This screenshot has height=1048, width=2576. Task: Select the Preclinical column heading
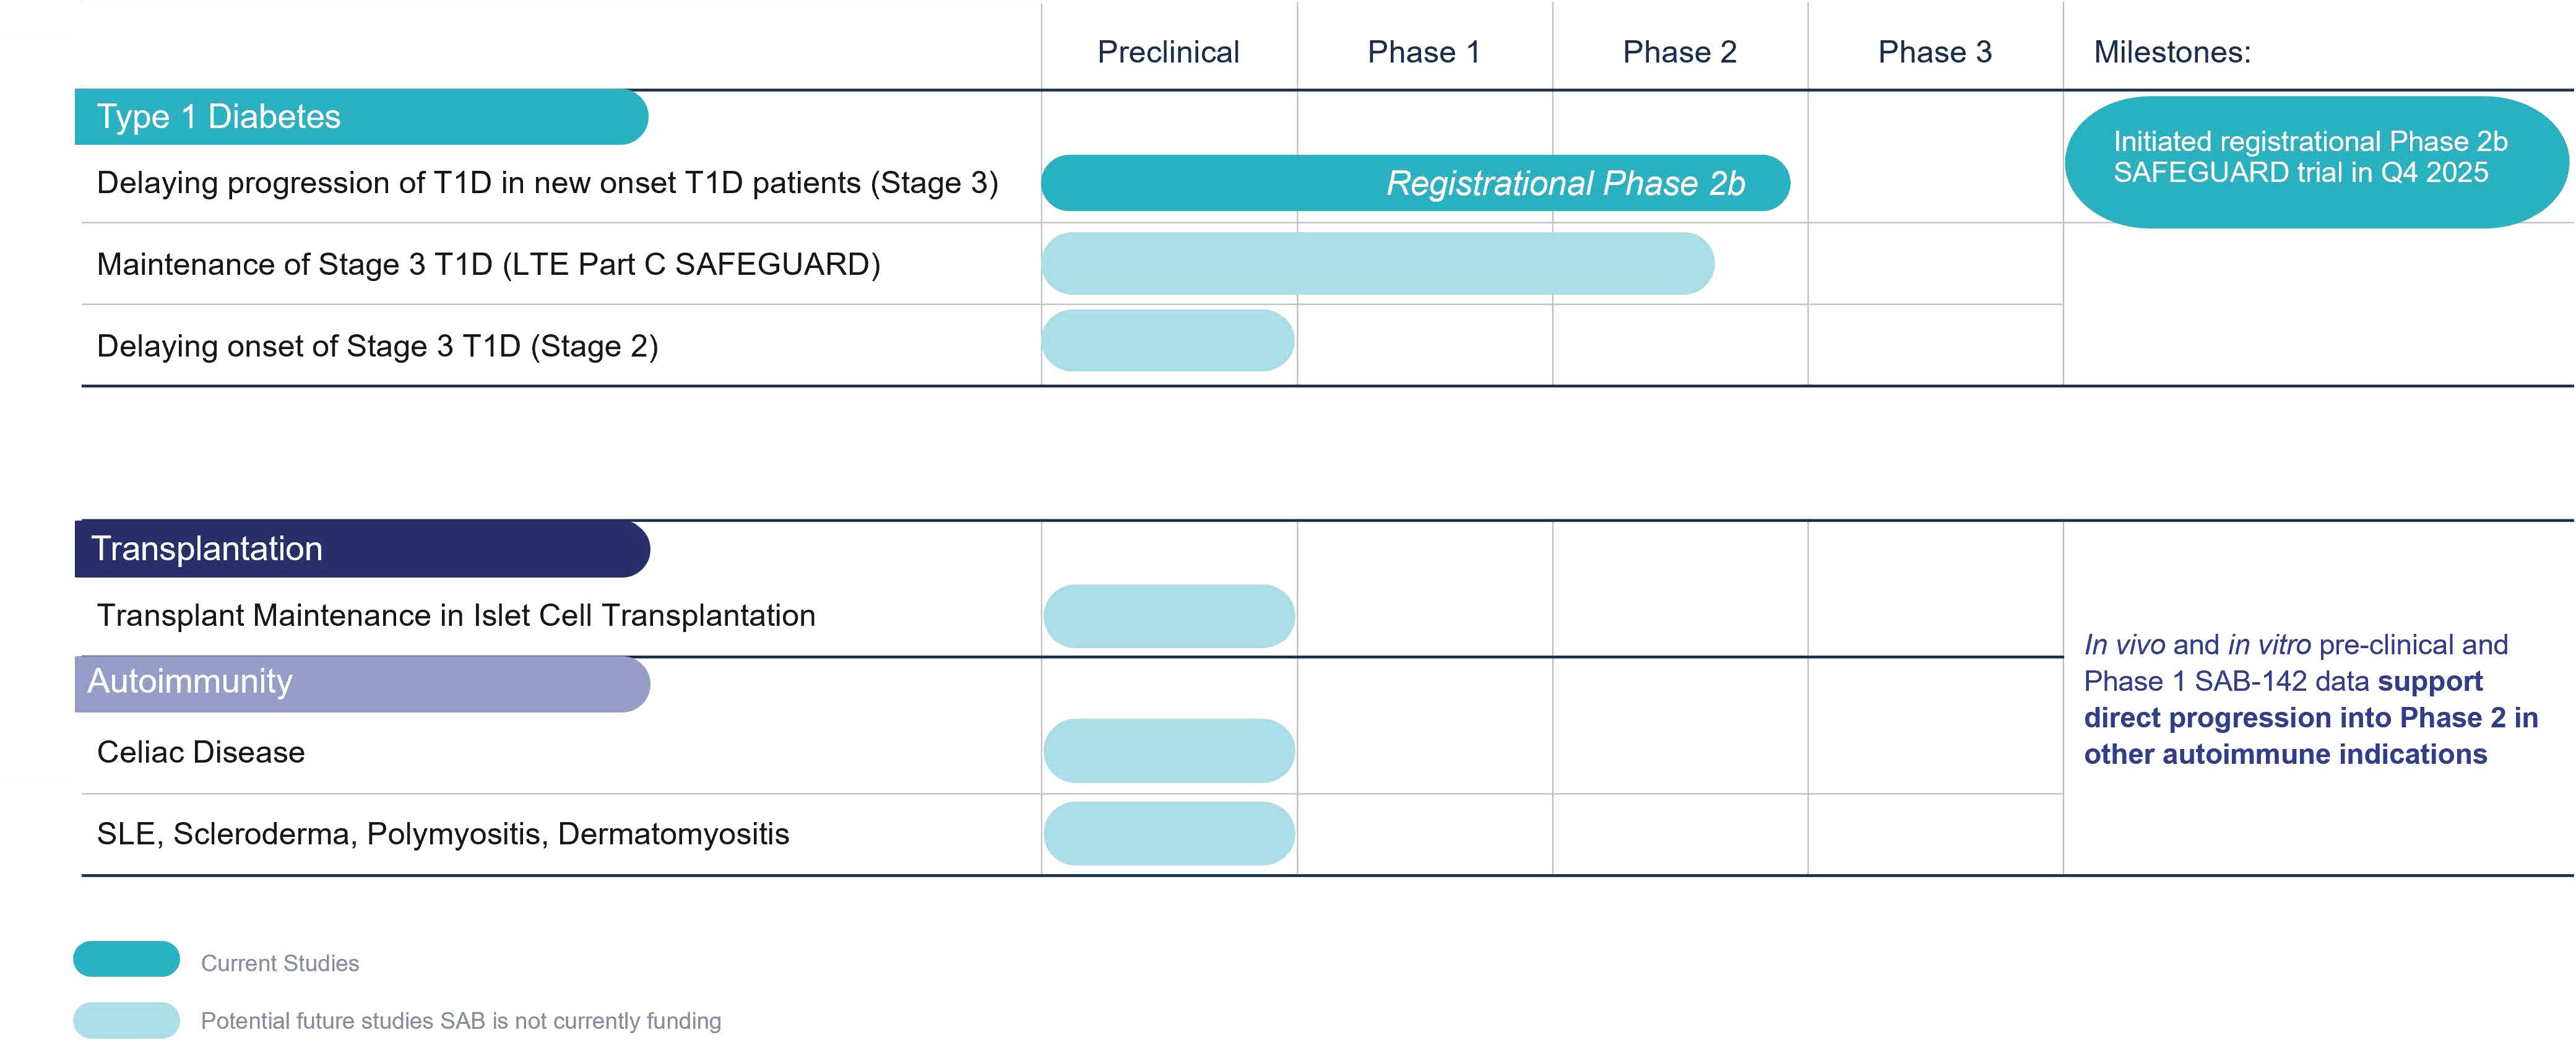pyautogui.click(x=1168, y=52)
